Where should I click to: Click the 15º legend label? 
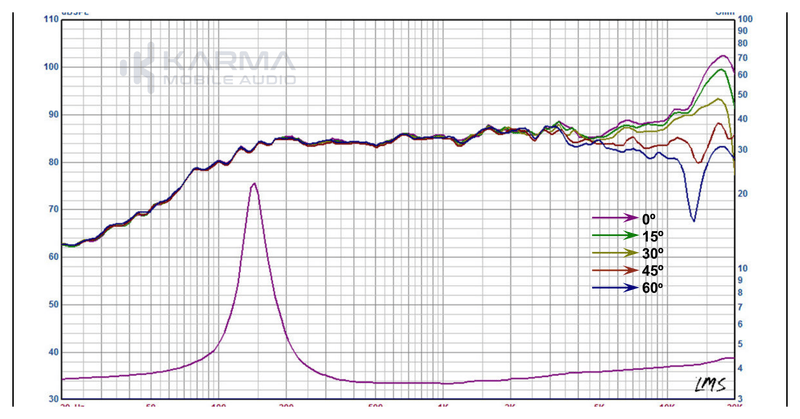[653, 236]
